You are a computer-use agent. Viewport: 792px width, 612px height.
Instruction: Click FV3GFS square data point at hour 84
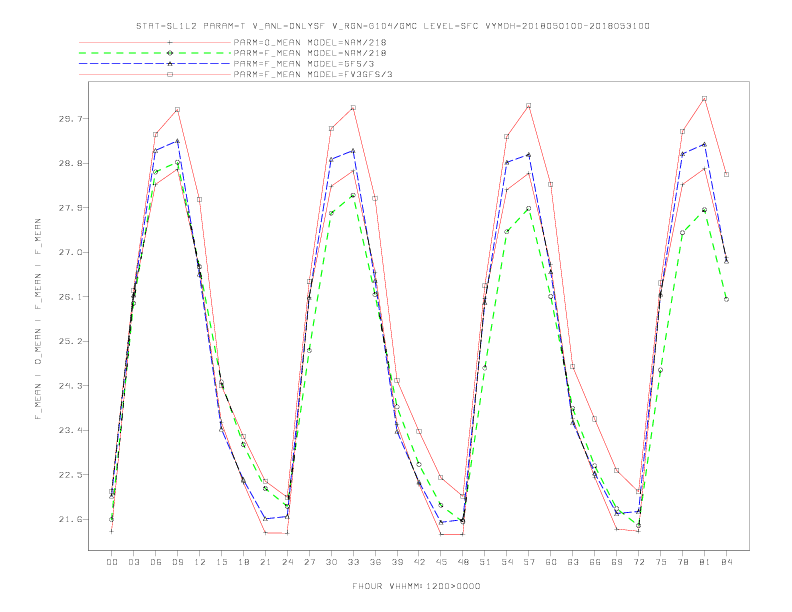[x=726, y=175]
